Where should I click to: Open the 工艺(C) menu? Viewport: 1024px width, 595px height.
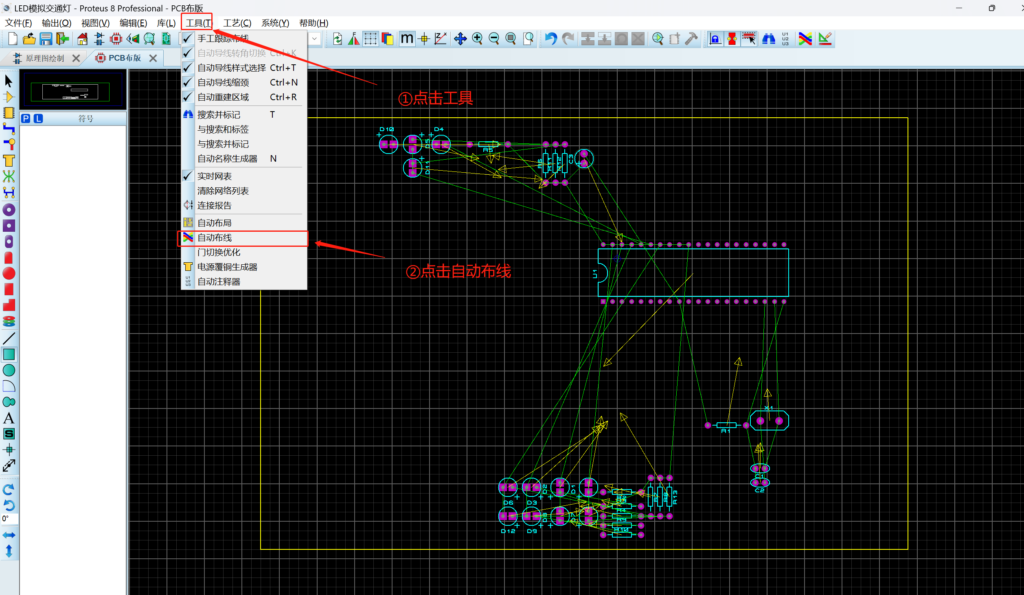click(237, 23)
